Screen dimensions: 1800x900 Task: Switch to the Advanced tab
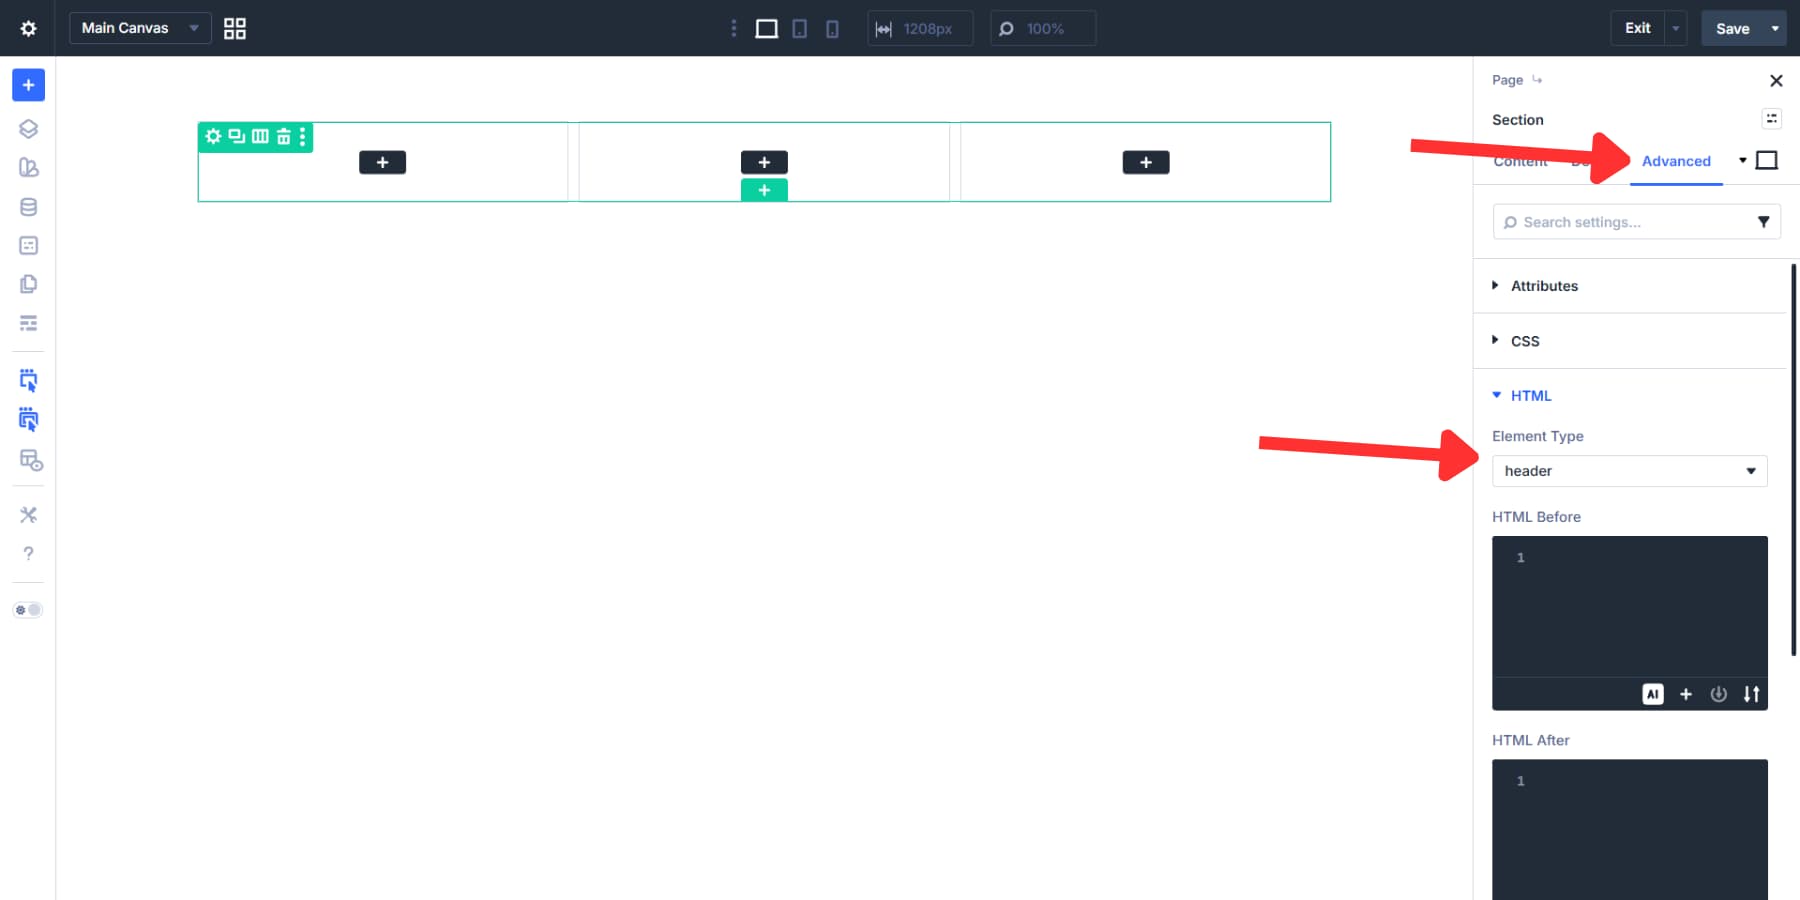1675,161
